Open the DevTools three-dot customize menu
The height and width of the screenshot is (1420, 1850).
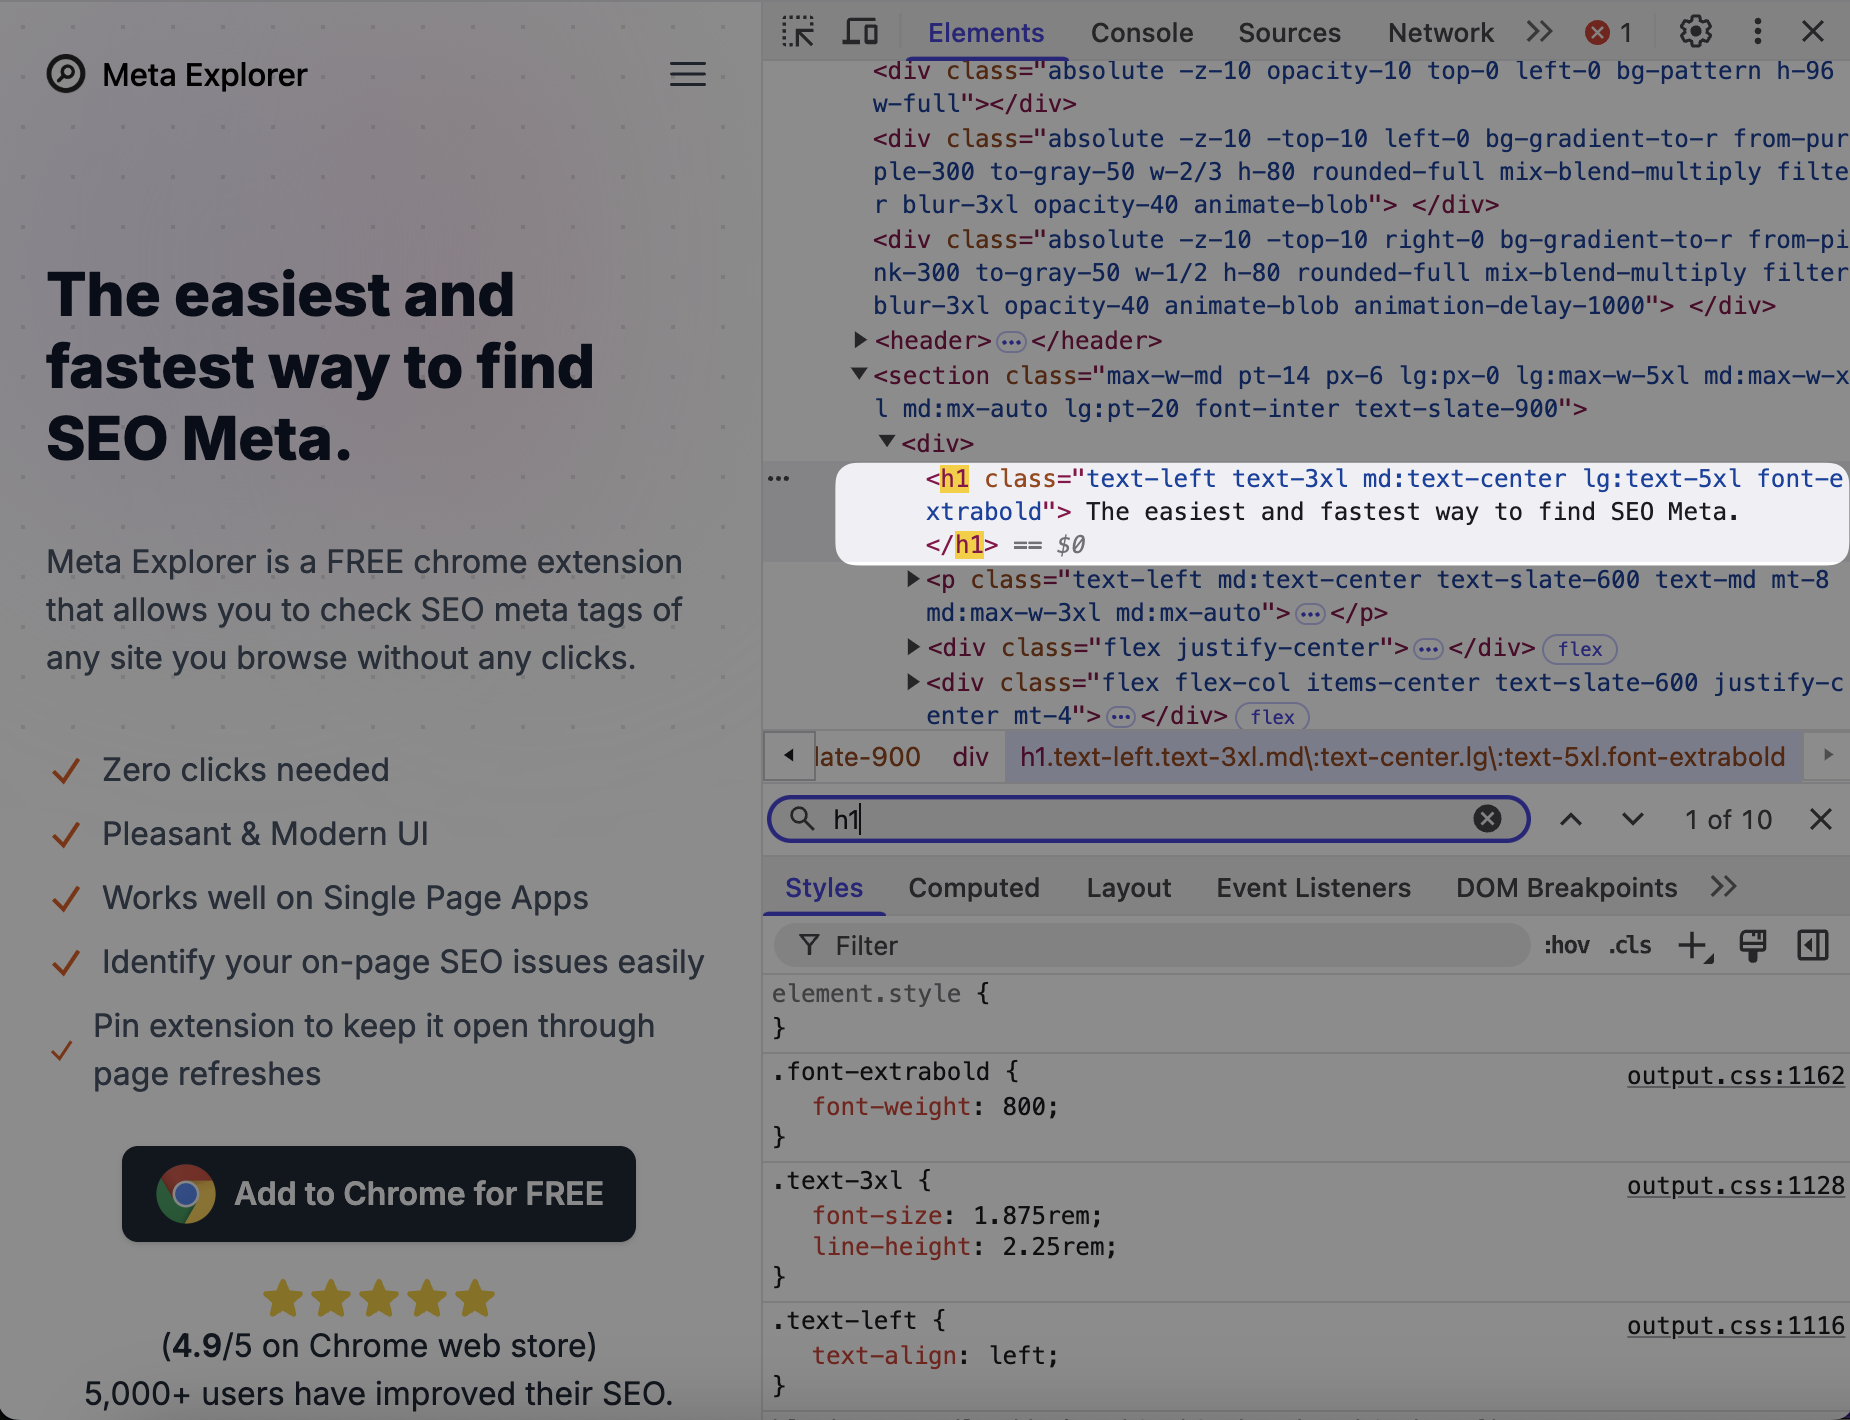pyautogui.click(x=1757, y=32)
